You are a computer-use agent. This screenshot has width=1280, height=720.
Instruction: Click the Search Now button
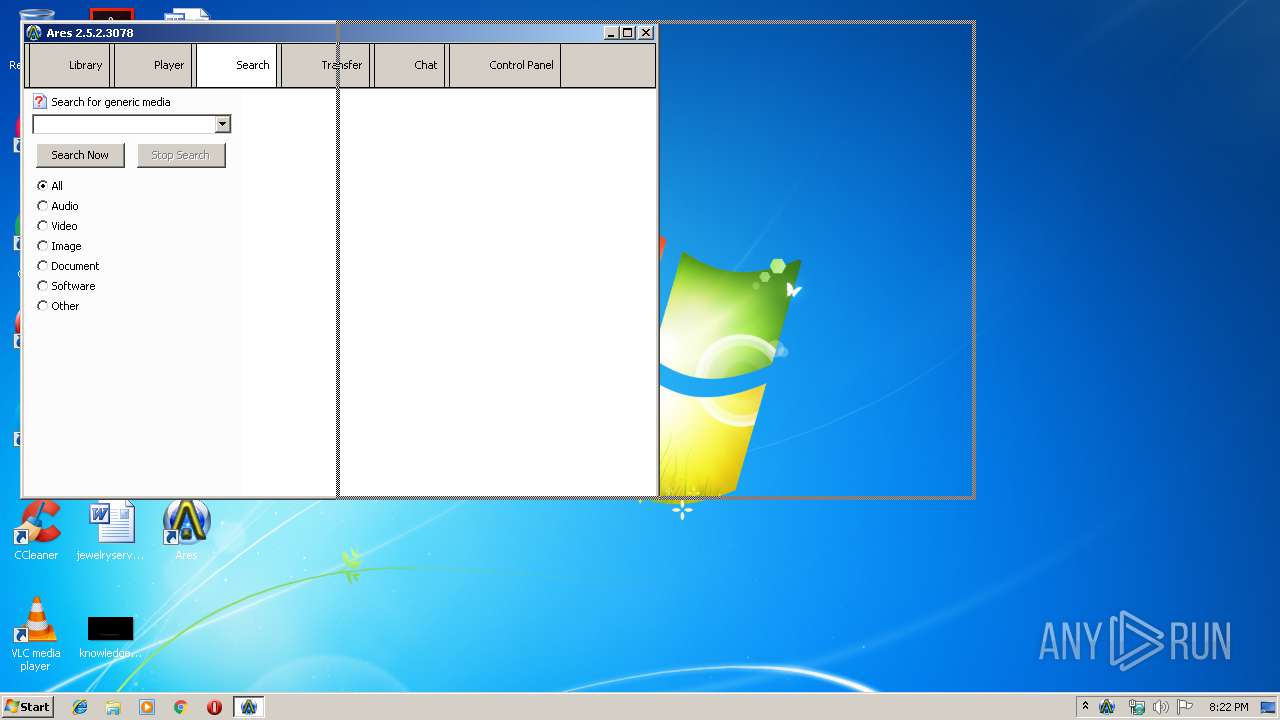[x=80, y=155]
